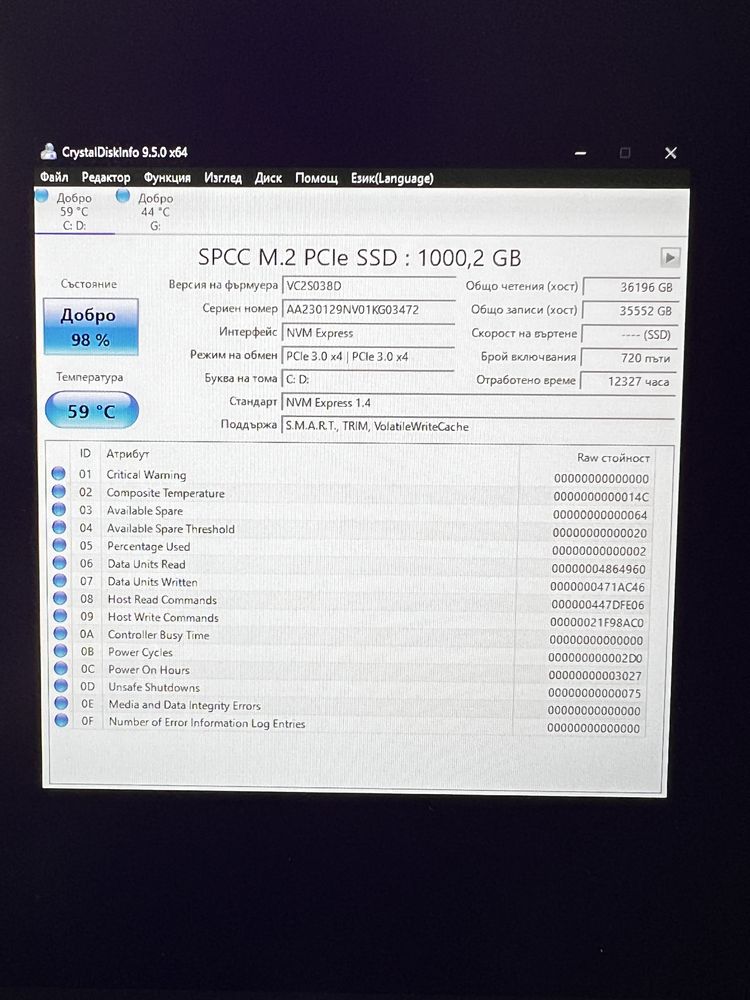Open the Помощ menu
This screenshot has width=750, height=1000.
316,178
